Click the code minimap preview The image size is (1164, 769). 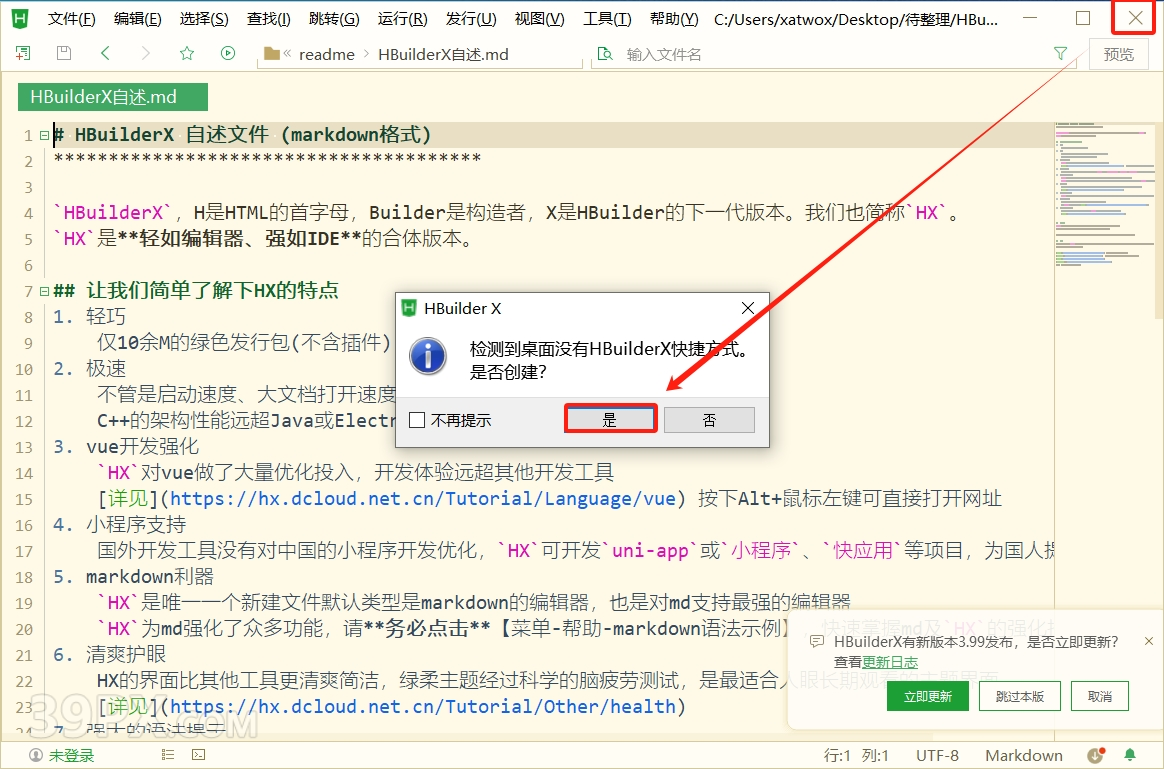pos(1106,194)
